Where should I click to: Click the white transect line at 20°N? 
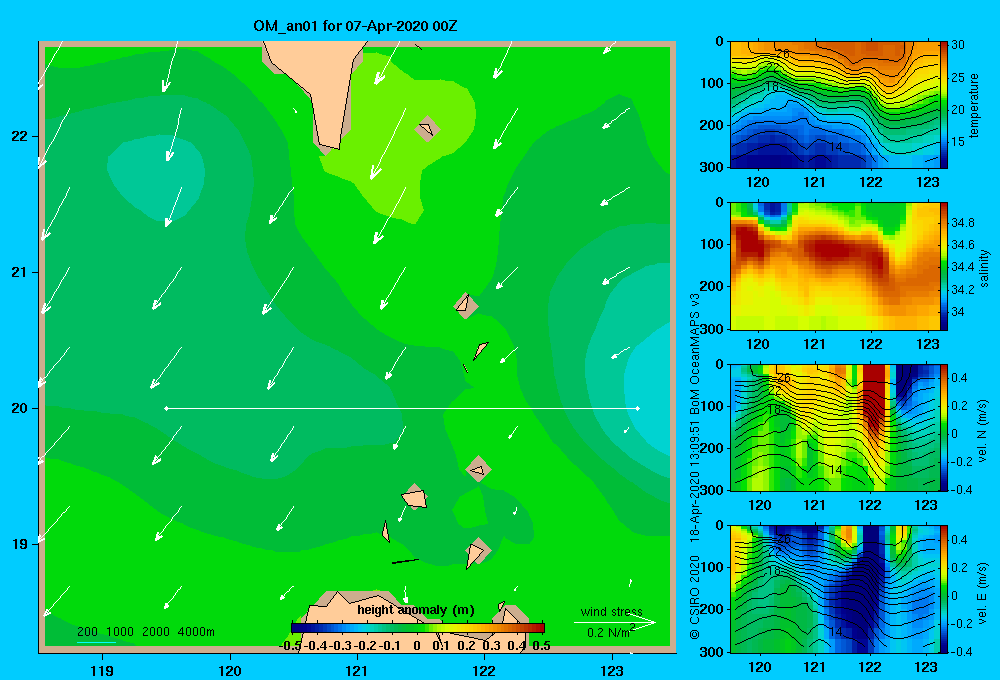coord(402,408)
